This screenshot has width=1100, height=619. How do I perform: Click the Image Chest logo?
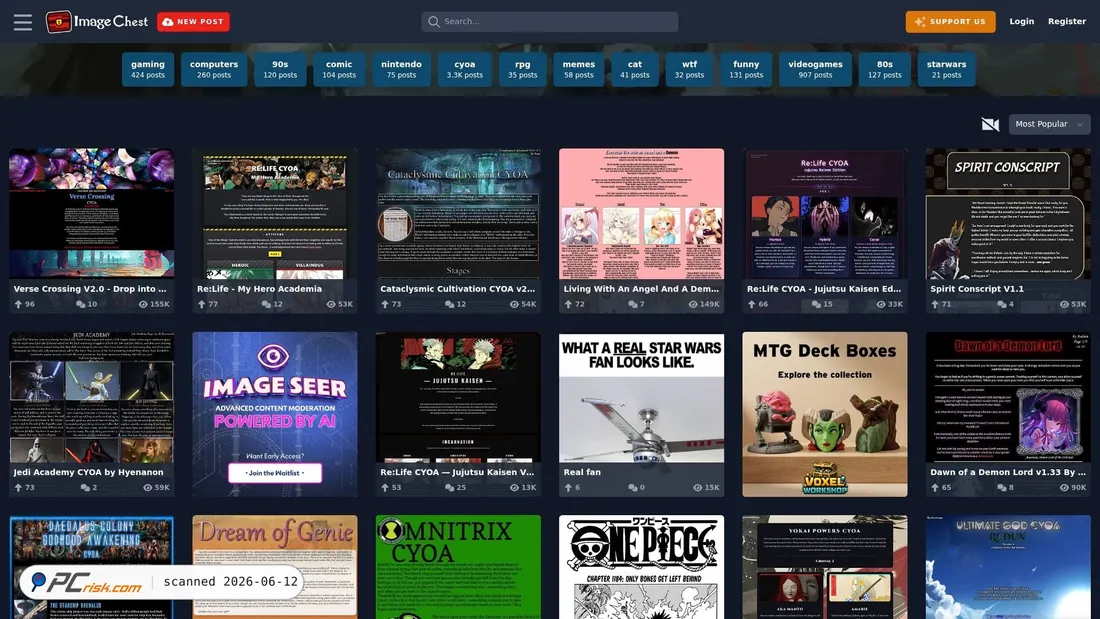97,22
